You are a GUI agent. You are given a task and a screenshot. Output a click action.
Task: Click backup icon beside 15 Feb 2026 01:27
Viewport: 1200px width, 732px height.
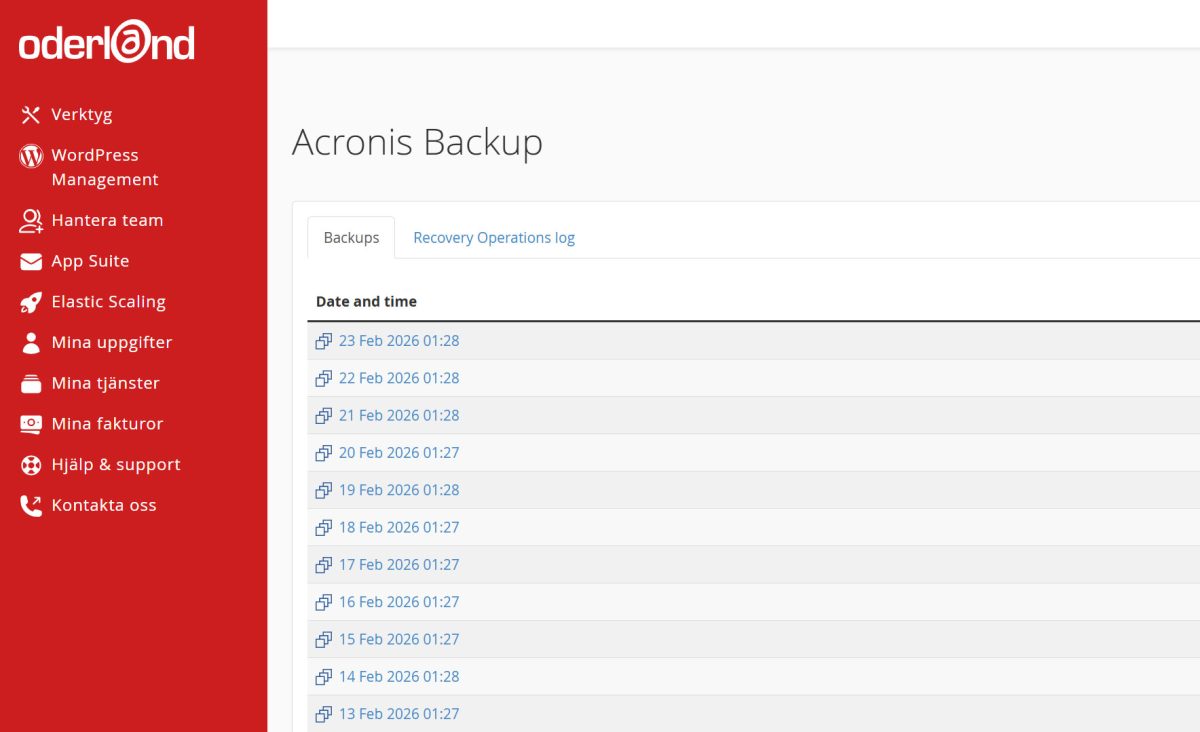[323, 640]
